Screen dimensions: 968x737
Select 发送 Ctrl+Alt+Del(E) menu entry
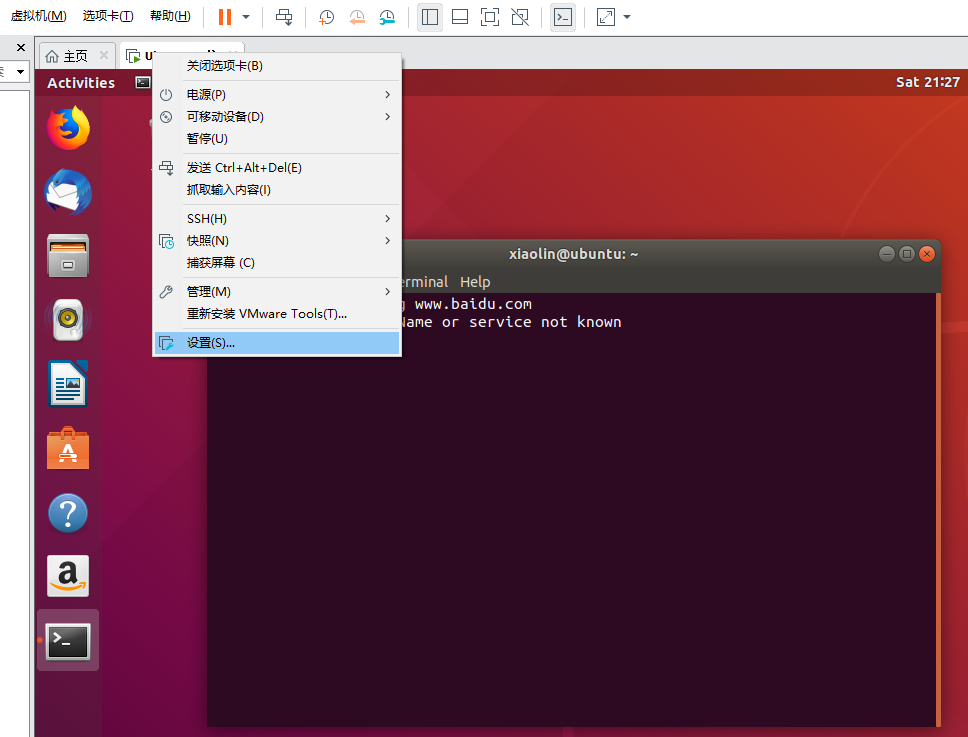tap(277, 168)
